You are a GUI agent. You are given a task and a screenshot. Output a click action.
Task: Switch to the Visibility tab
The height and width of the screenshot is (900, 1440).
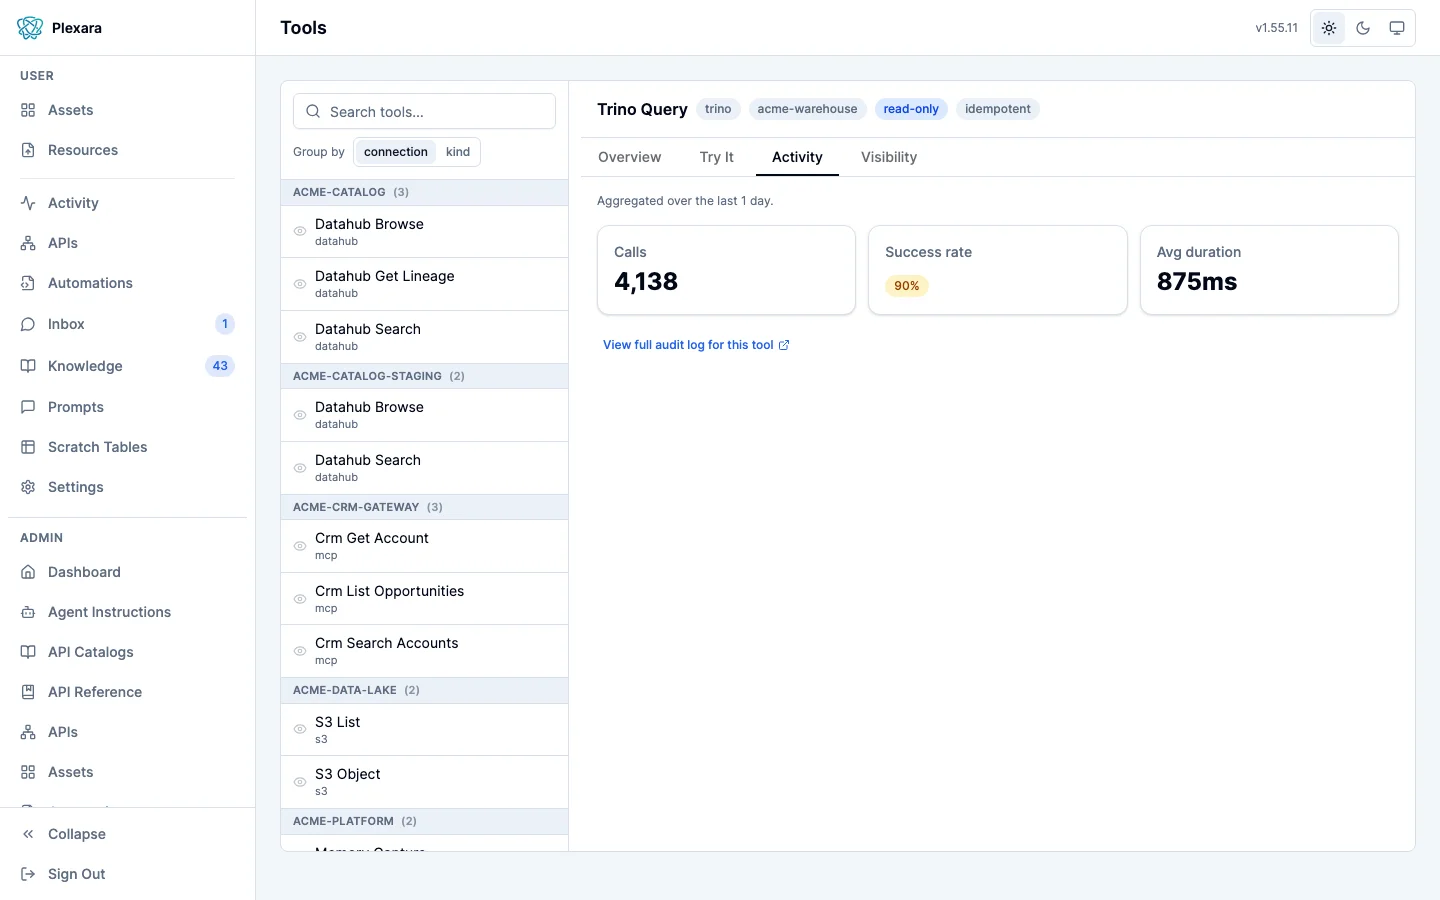pos(889,157)
